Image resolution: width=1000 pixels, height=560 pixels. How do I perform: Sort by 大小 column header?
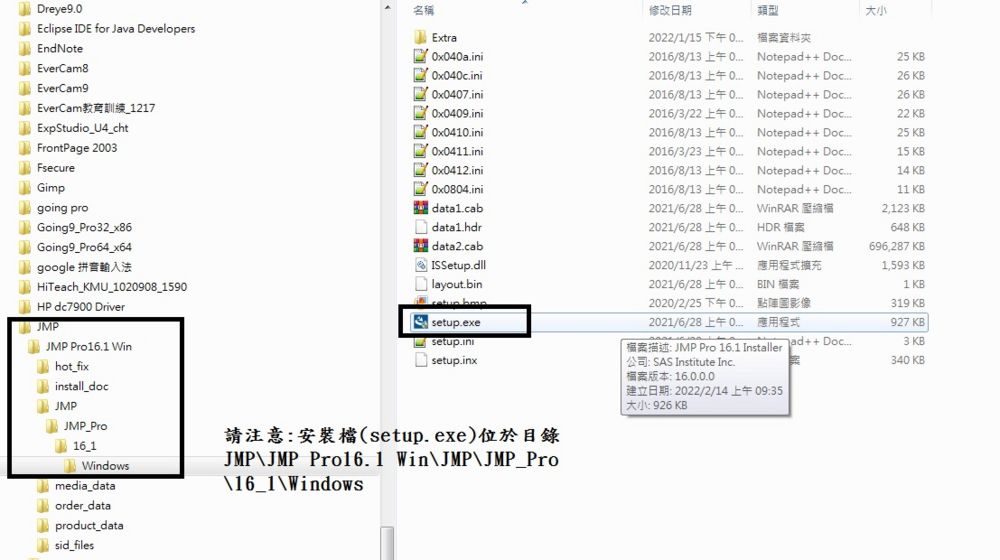pyautogui.click(x=876, y=10)
